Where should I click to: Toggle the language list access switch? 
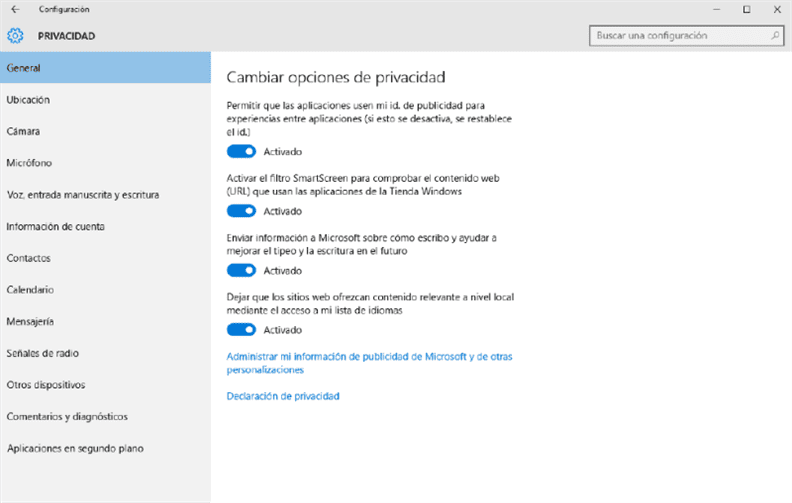click(241, 329)
